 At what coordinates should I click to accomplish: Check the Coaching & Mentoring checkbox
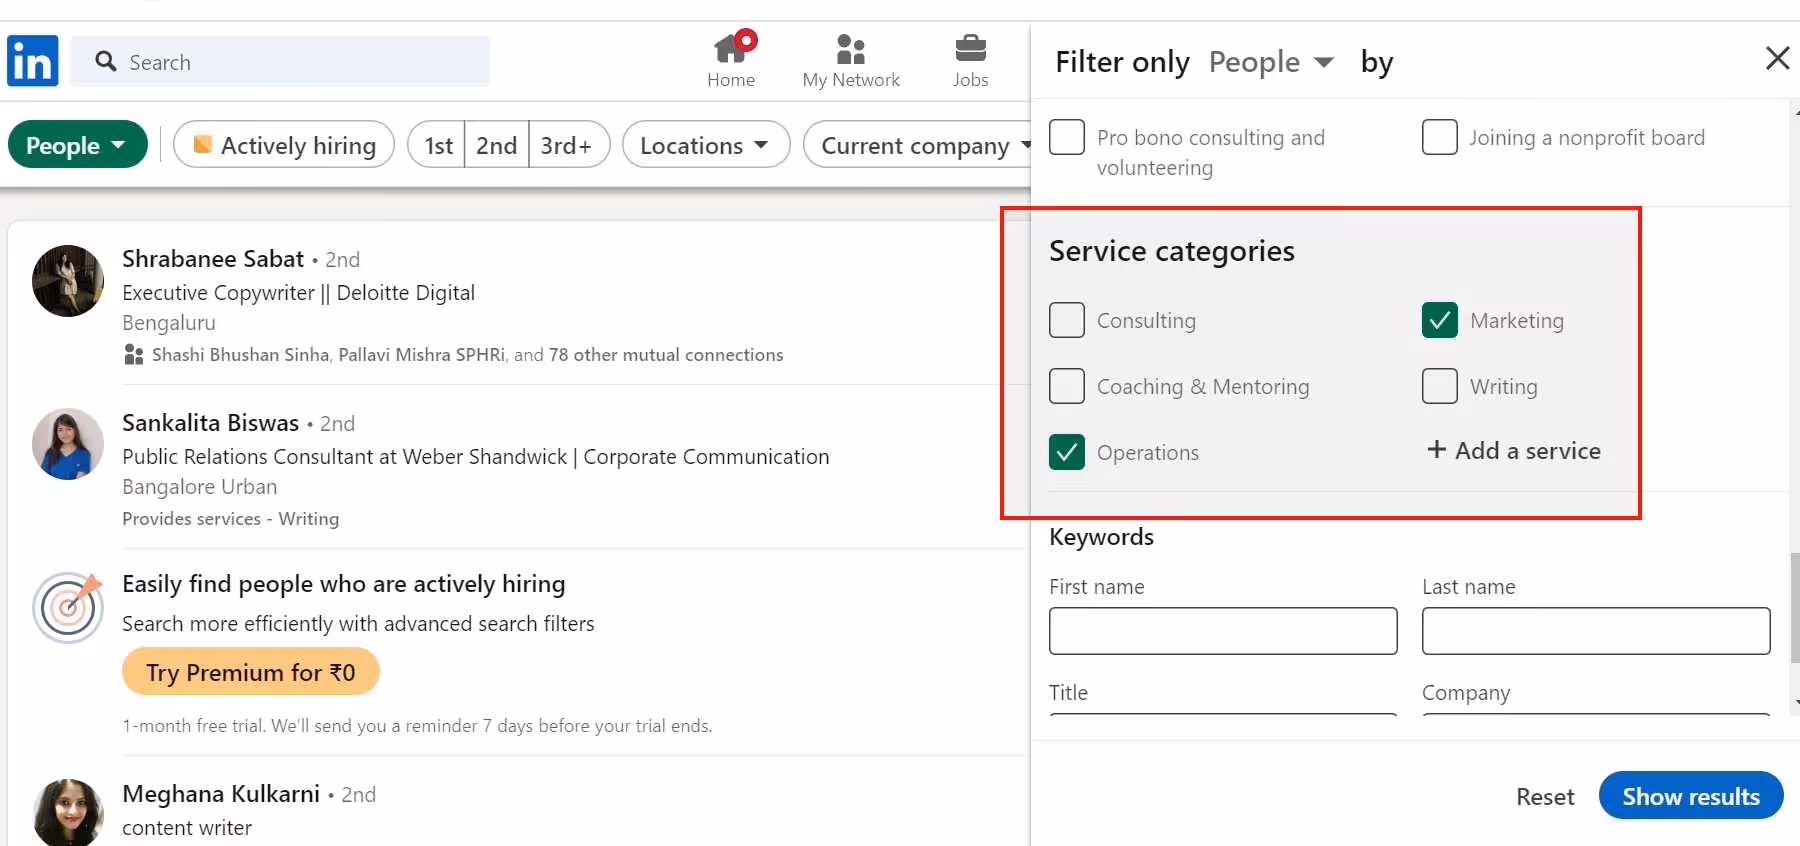(1067, 386)
